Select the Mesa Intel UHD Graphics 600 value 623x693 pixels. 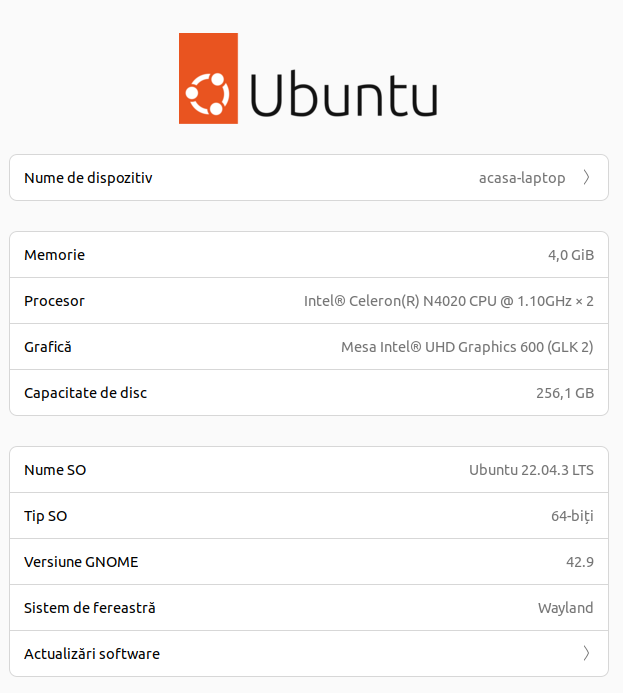click(x=467, y=347)
